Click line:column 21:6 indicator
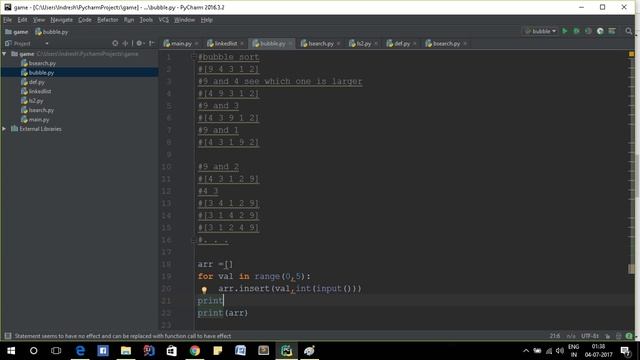This screenshot has height=360, width=640. click(555, 336)
